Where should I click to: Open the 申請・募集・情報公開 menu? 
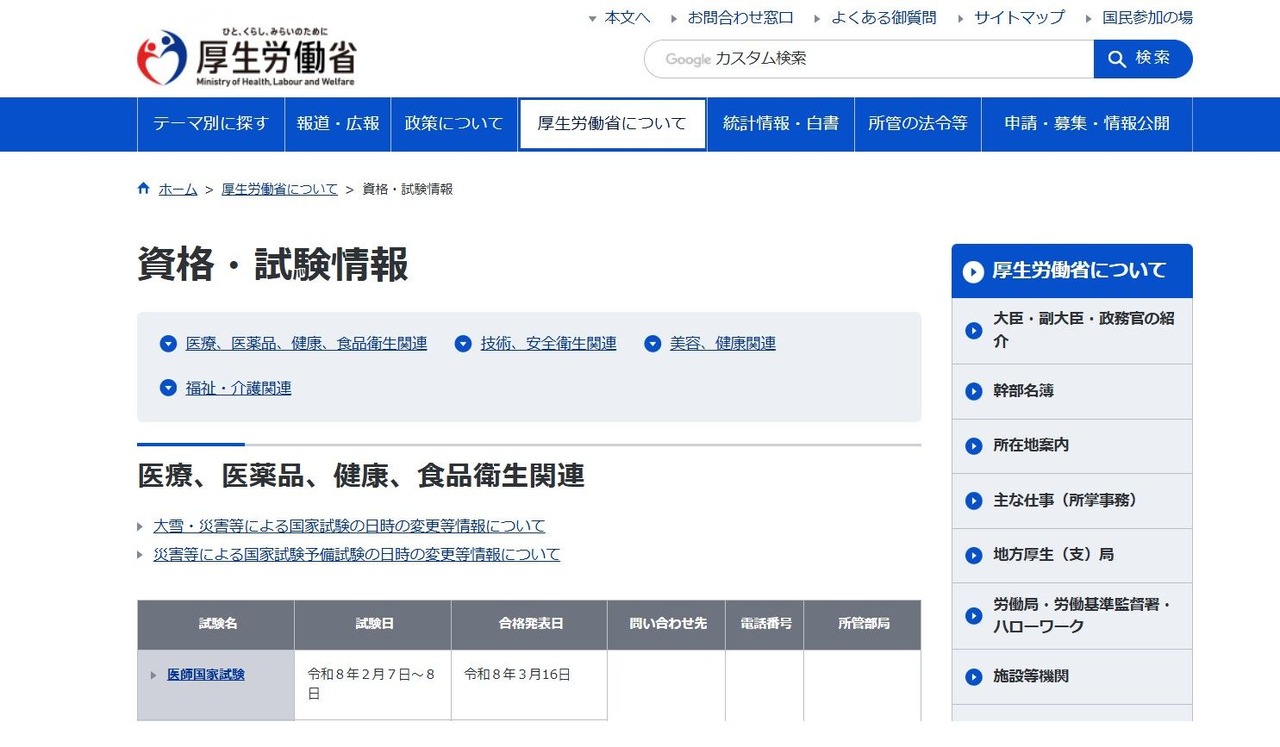click(x=1088, y=124)
